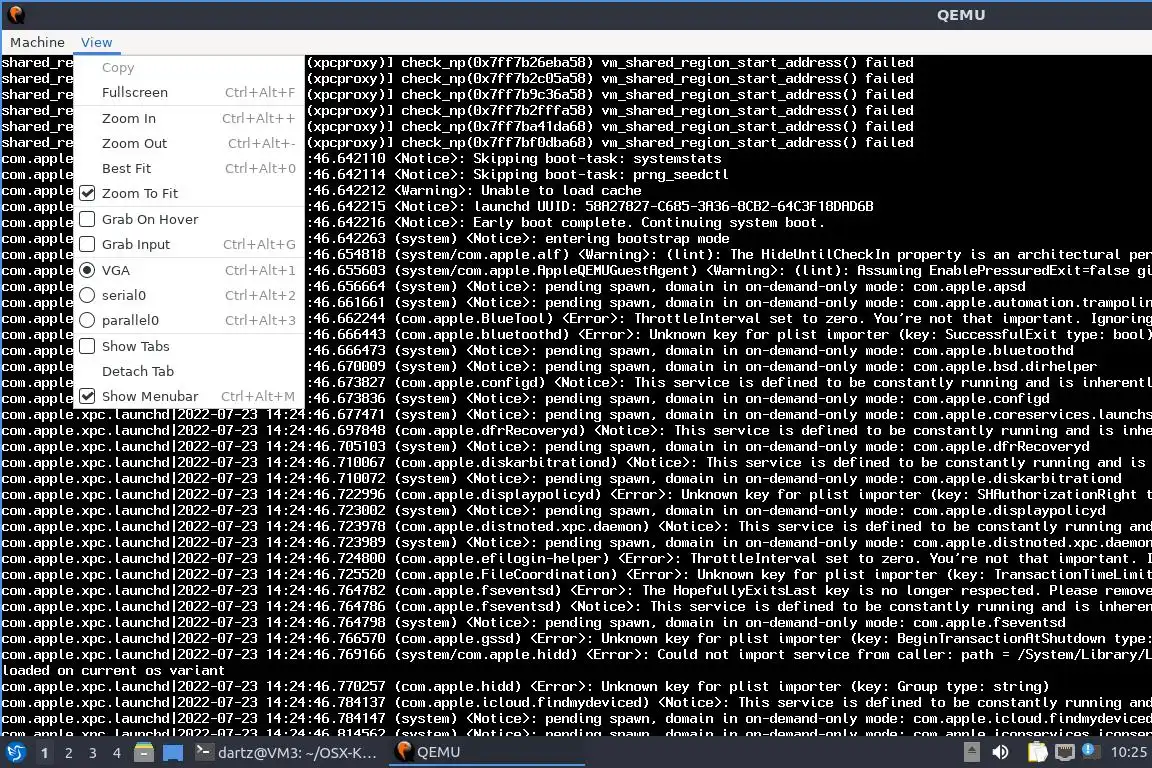Click 'check_np(0x7ff7b26eba58)' log line
The width and height of the screenshot is (1152, 768).
click(610, 62)
